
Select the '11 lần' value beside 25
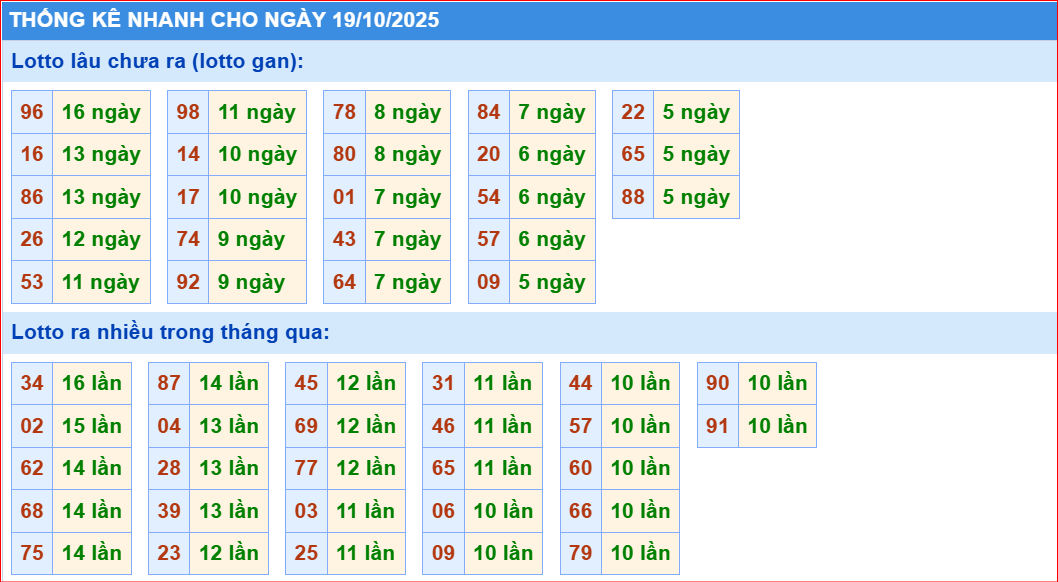(366, 553)
